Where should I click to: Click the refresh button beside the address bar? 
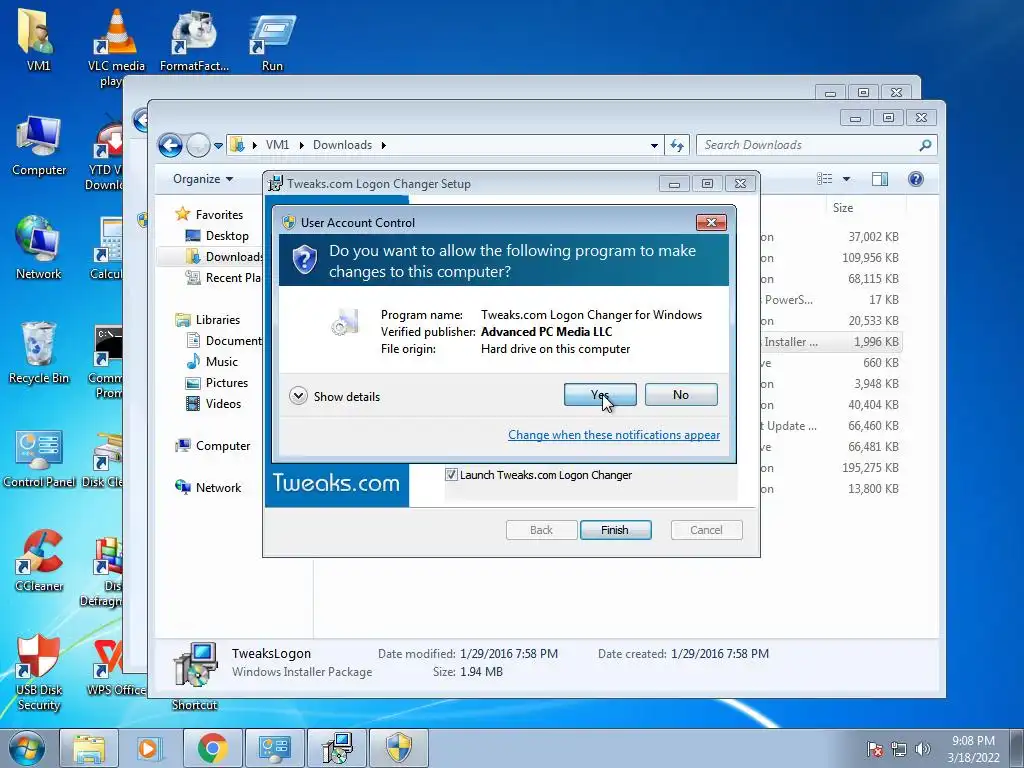tap(677, 145)
